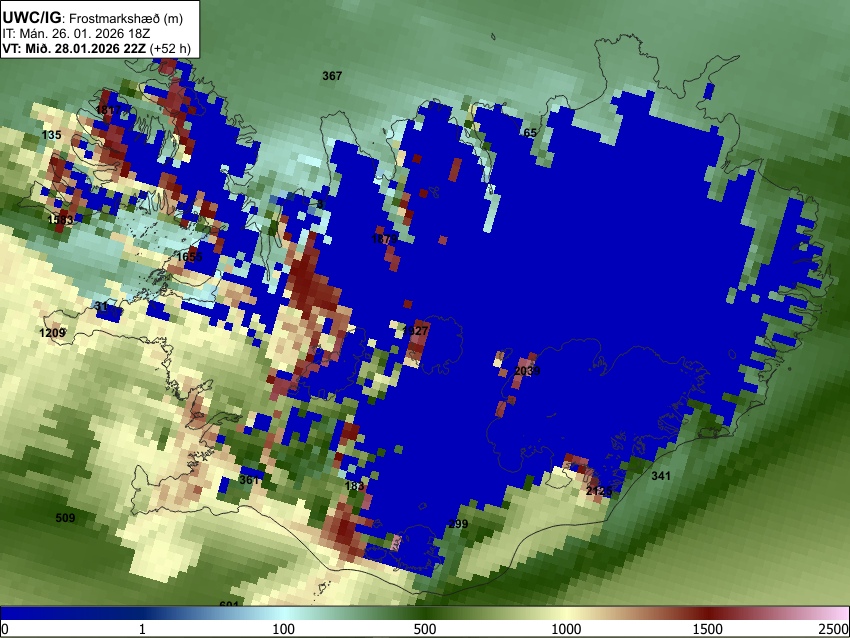Click the map value label "2039"

tap(527, 371)
